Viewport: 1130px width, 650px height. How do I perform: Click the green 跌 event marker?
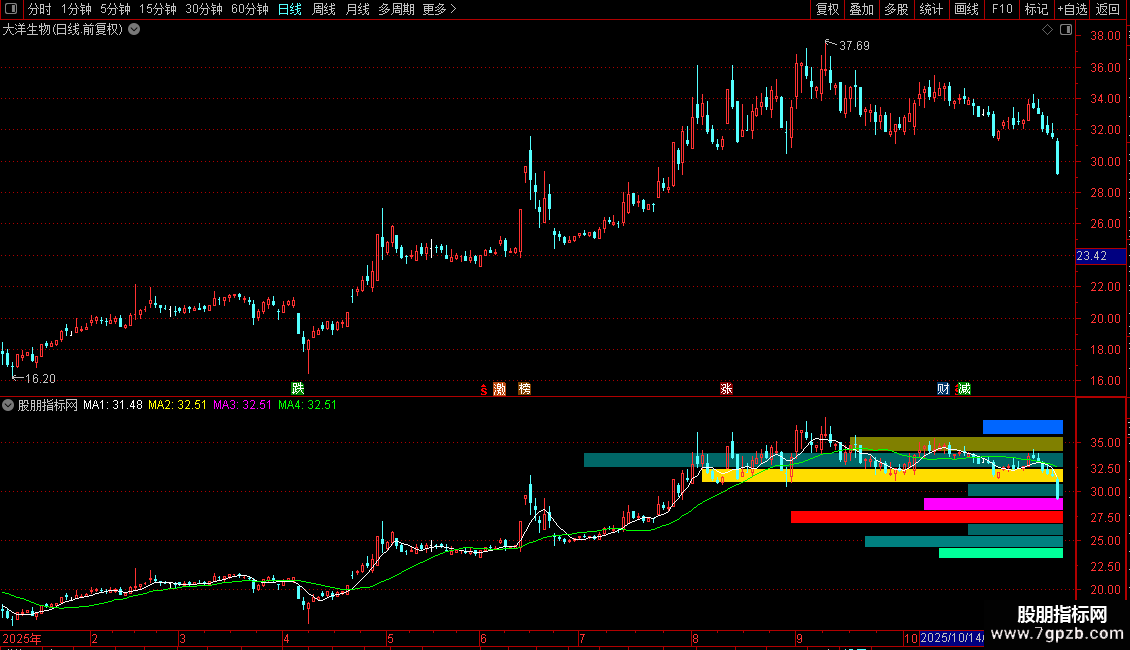pyautogui.click(x=298, y=388)
